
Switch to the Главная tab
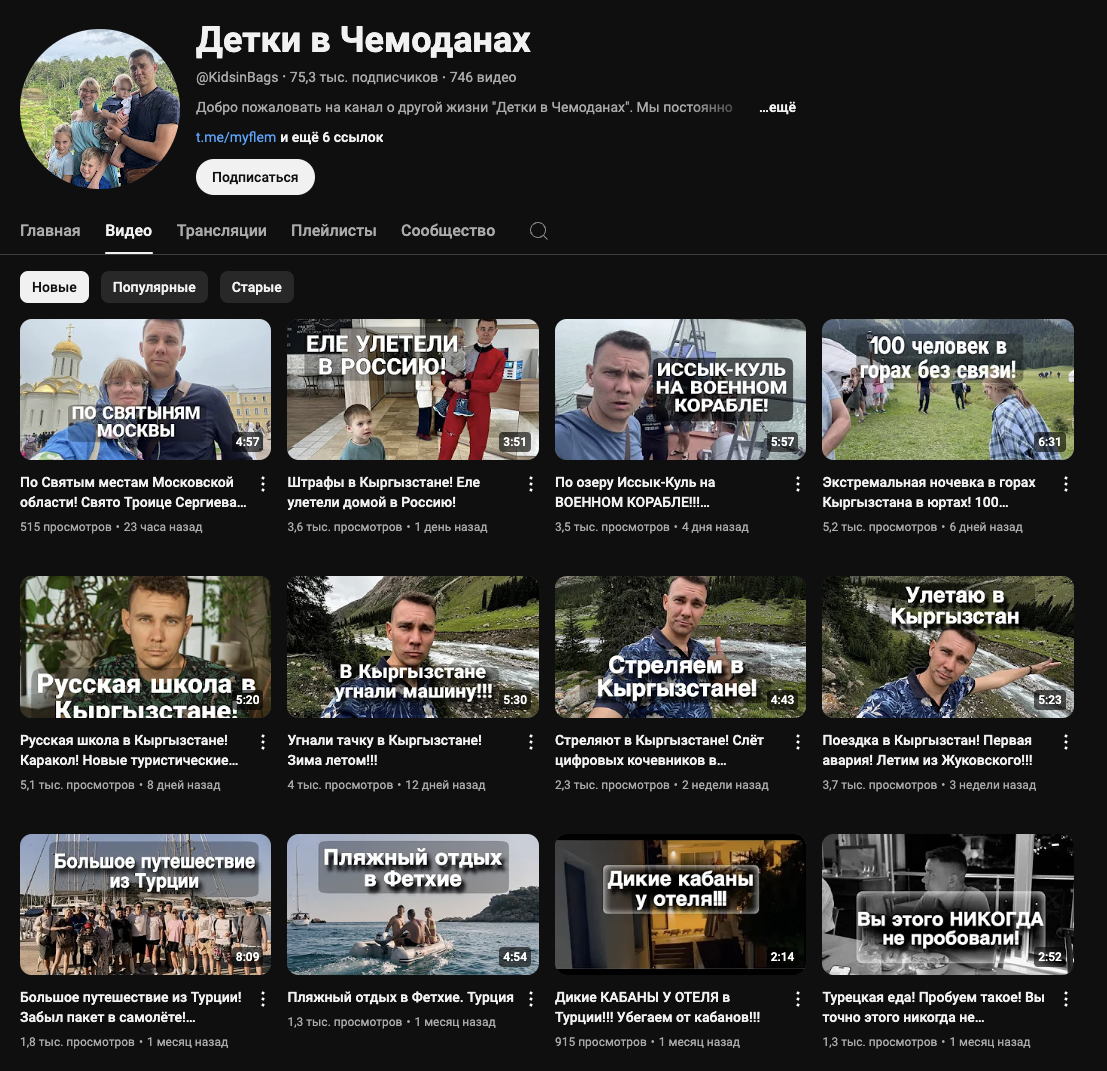50,231
